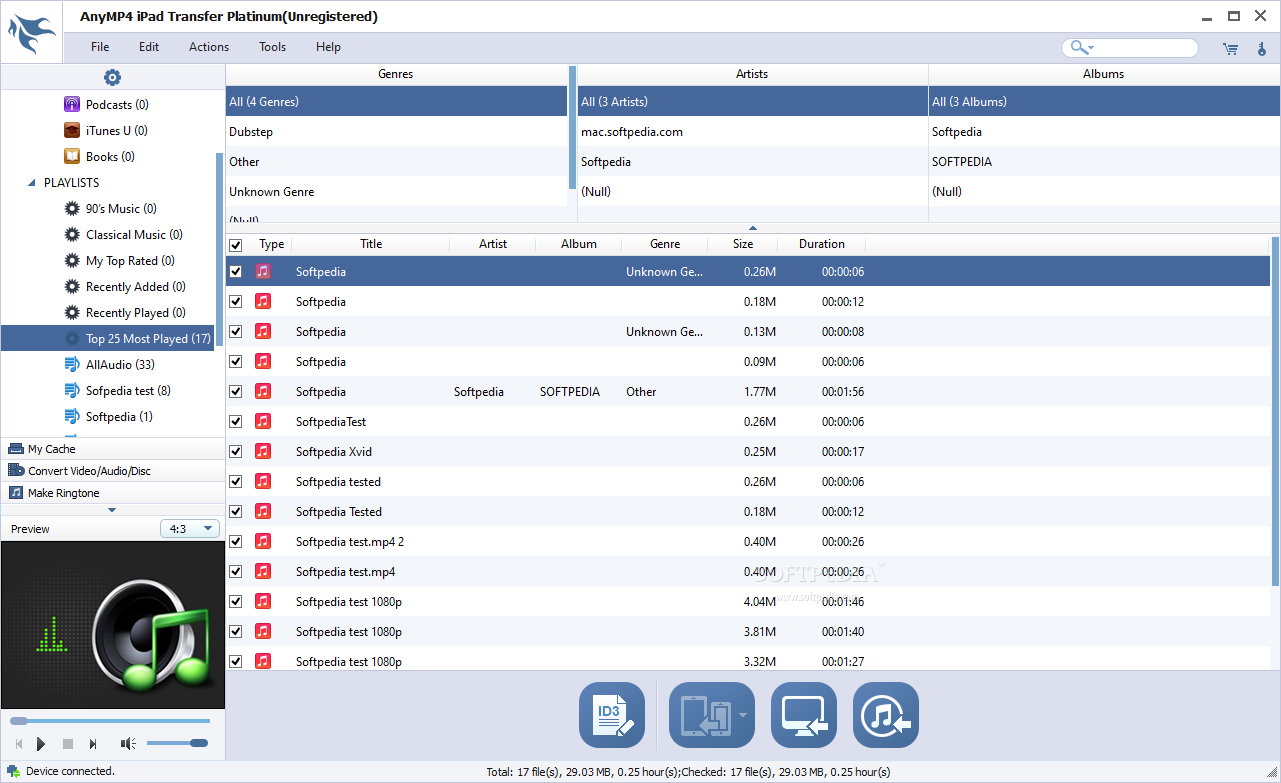The width and height of the screenshot is (1281, 783).
Task: Click the sidebar vertical scrollbar
Action: coord(219,250)
